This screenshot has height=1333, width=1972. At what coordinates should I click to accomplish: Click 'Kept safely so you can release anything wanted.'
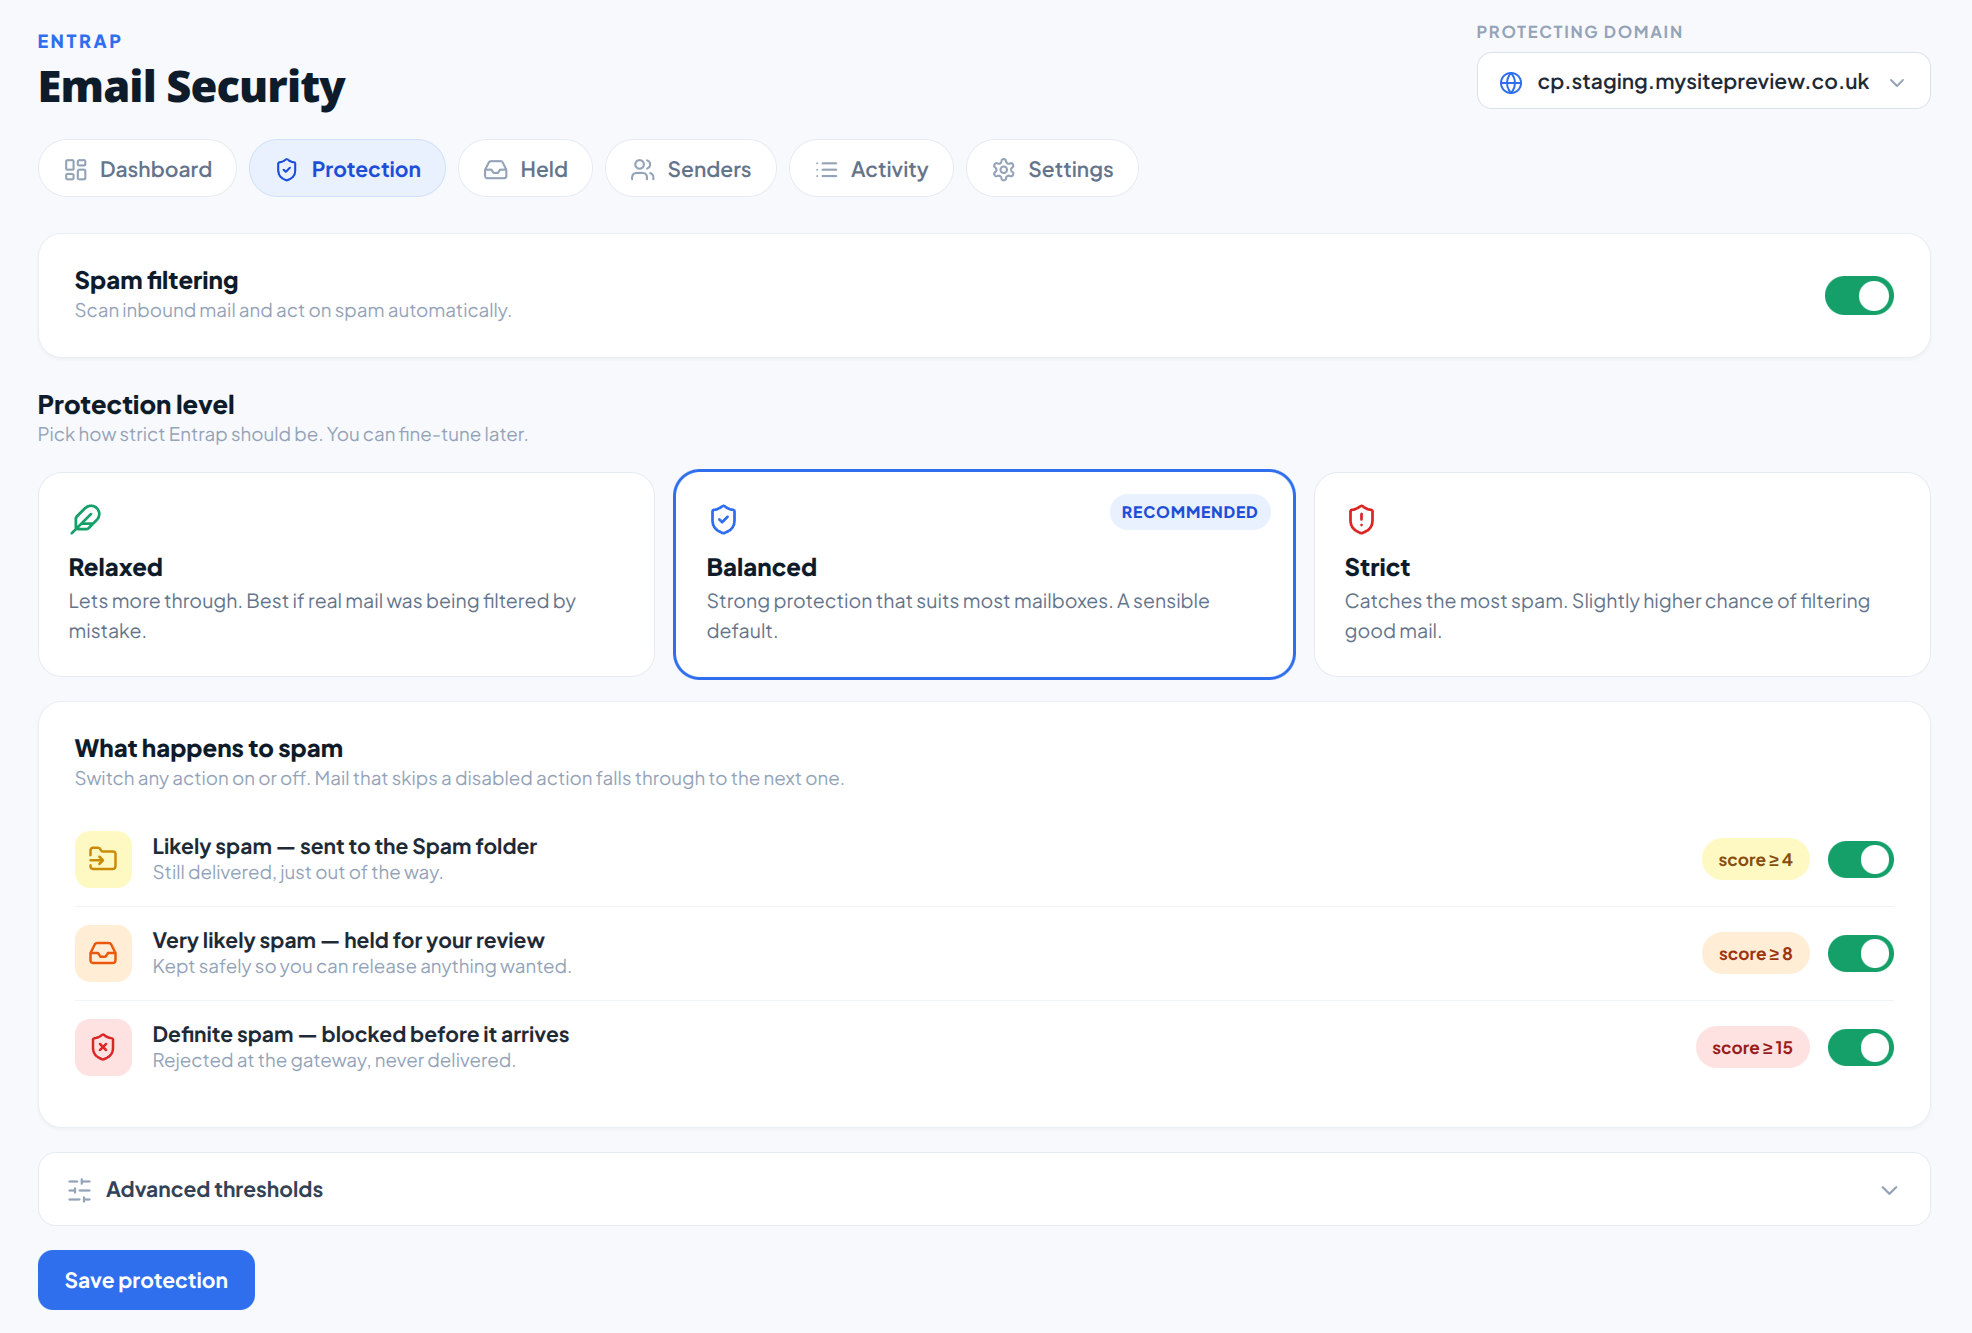pos(362,966)
